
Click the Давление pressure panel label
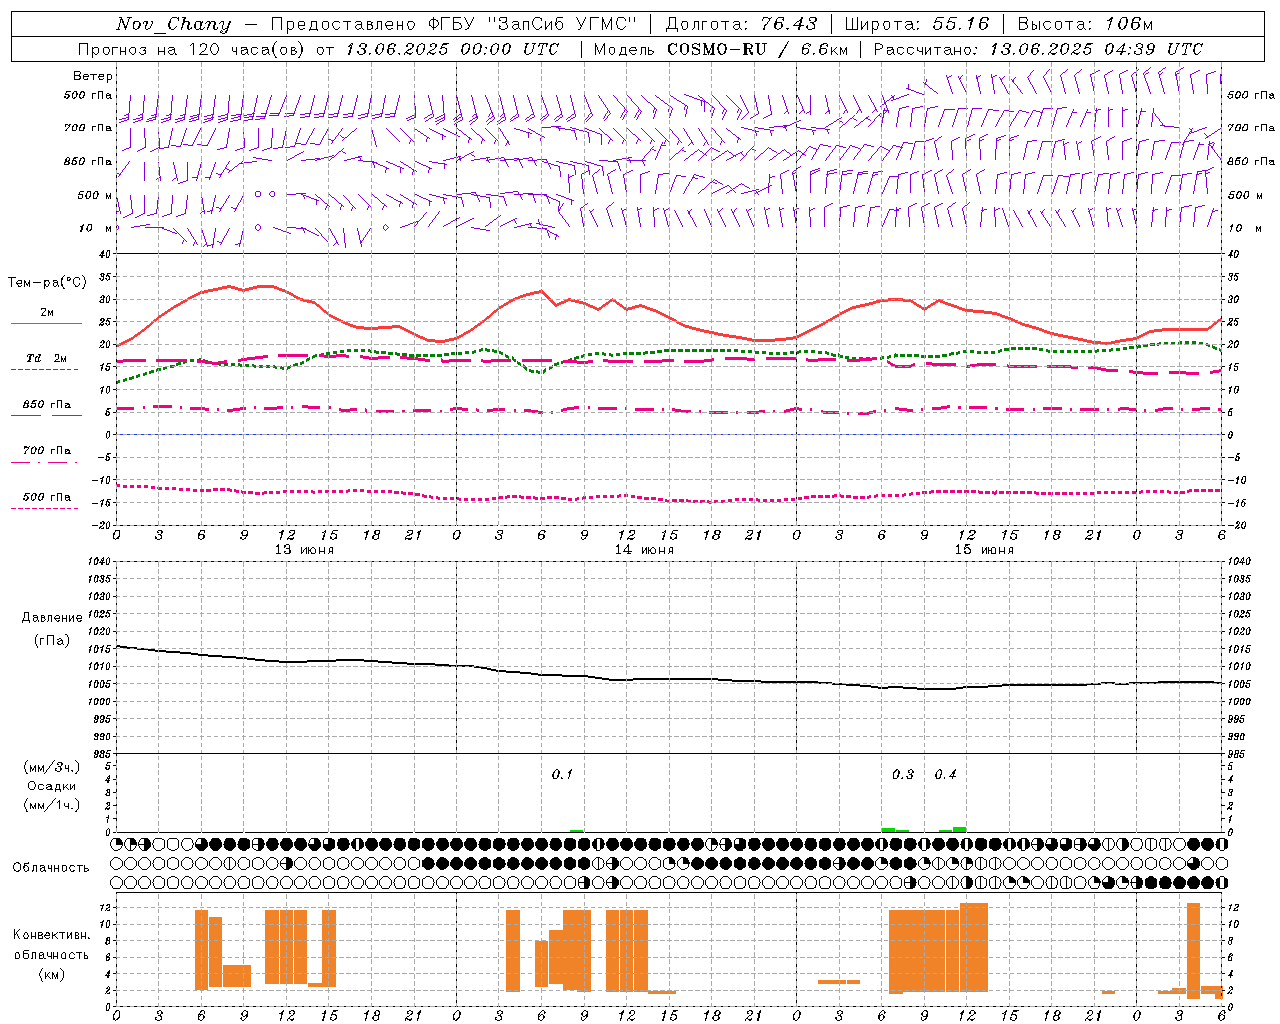coord(52,618)
